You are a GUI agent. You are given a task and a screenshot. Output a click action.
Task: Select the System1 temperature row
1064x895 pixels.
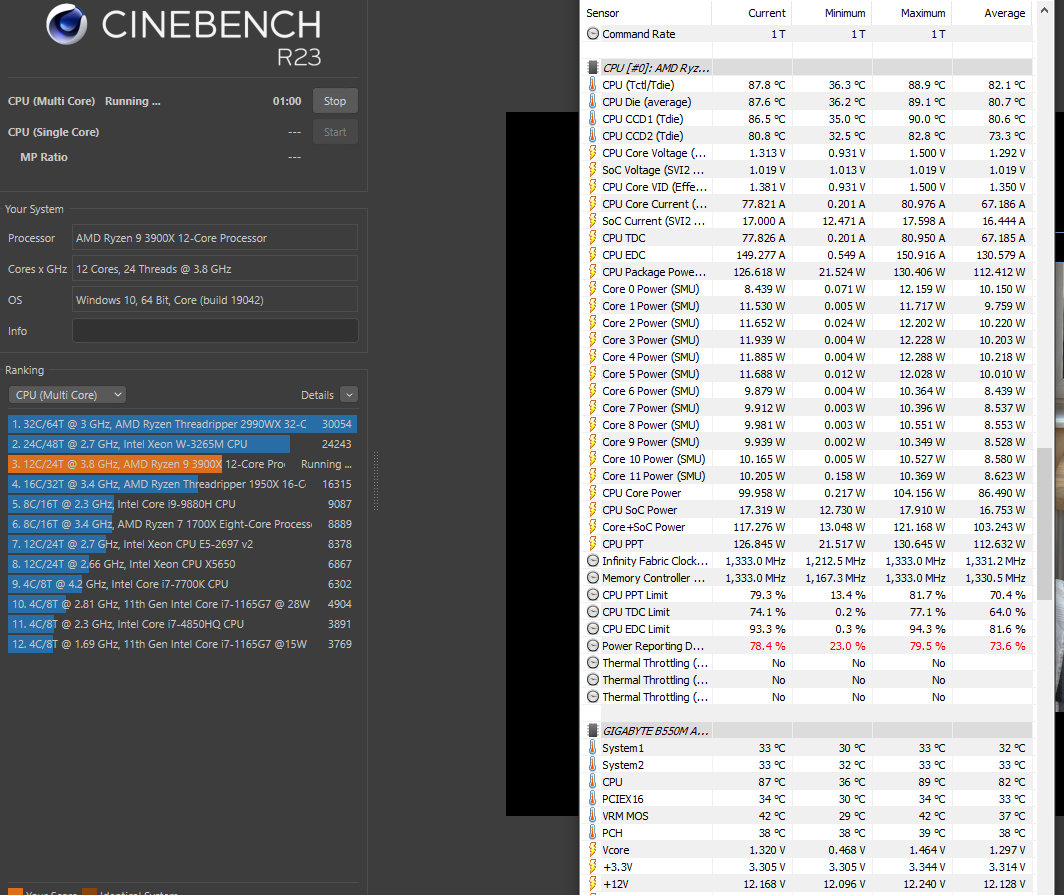[x=808, y=748]
